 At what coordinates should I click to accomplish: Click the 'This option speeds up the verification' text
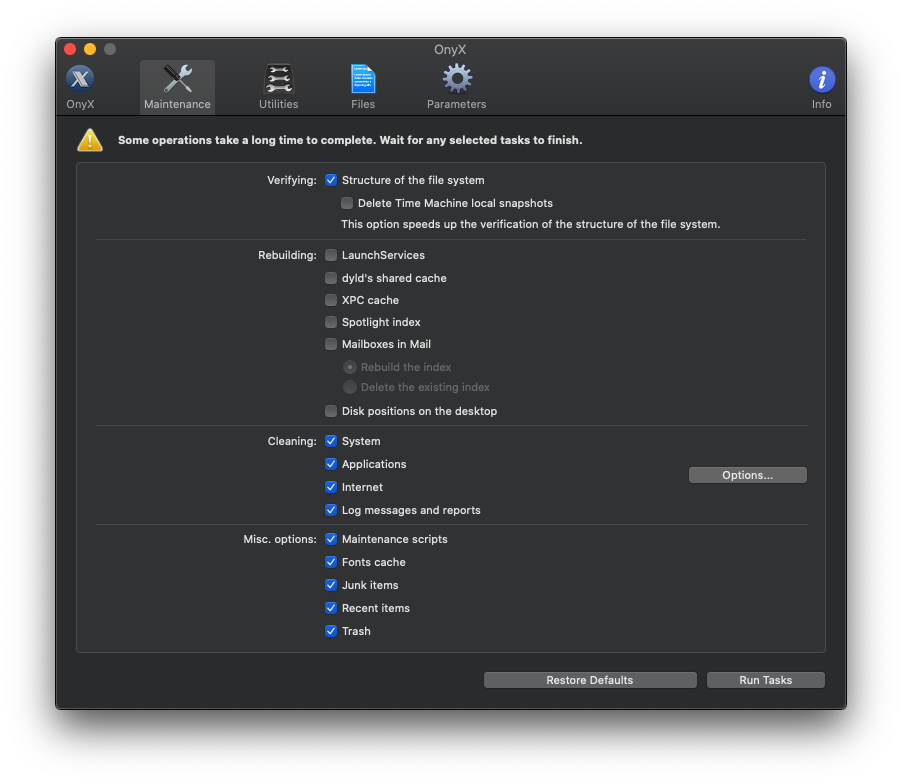coord(530,224)
